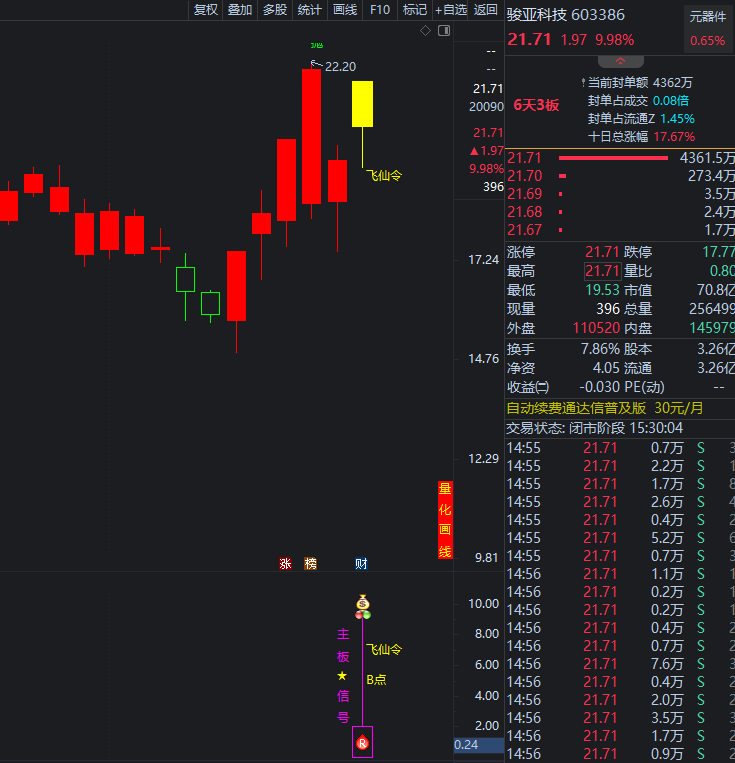Click 飞仙令 label under yellow candle
The image size is (735, 763).
[x=384, y=175]
